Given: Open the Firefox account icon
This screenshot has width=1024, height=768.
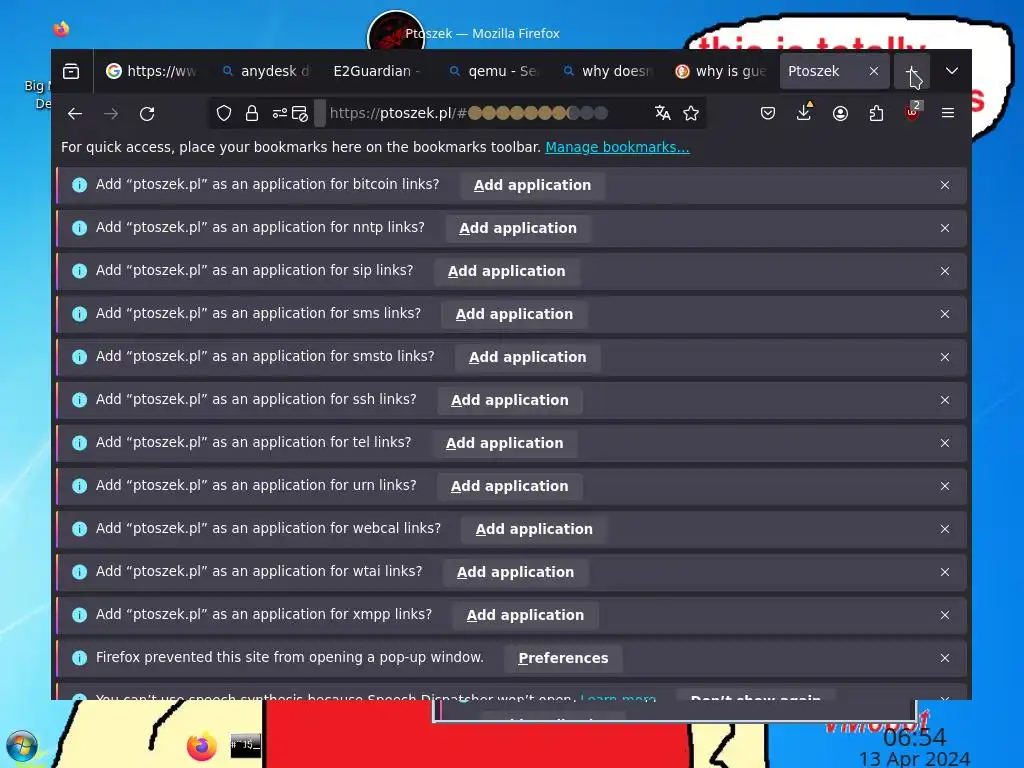Looking at the screenshot, I should pos(840,113).
